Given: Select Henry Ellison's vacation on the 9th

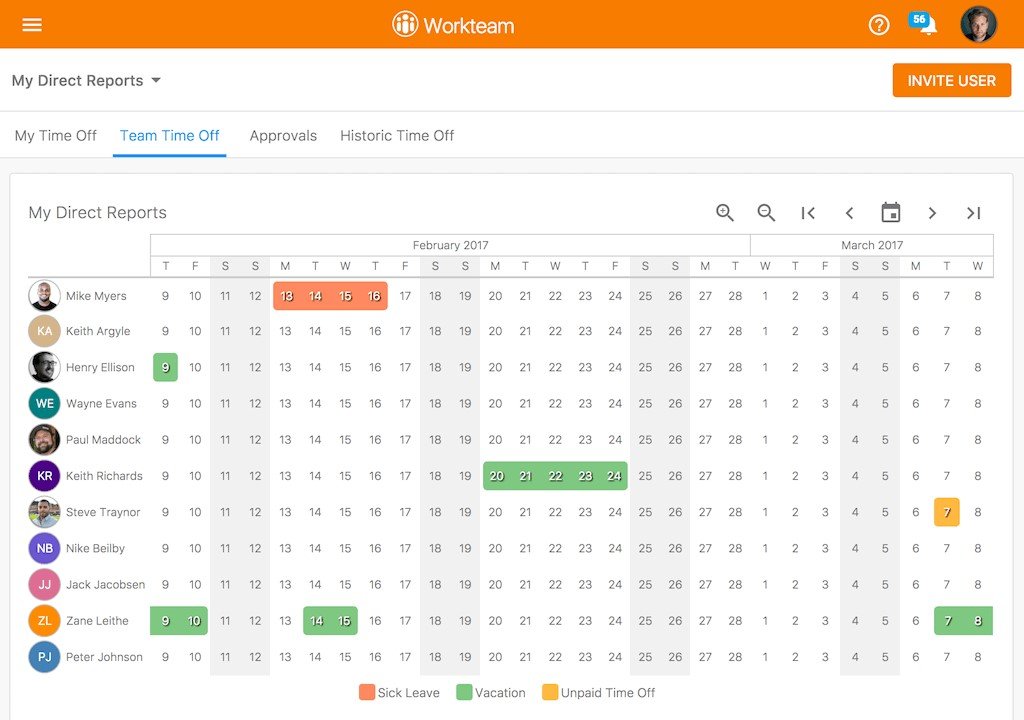Looking at the screenshot, I should [x=165, y=367].
